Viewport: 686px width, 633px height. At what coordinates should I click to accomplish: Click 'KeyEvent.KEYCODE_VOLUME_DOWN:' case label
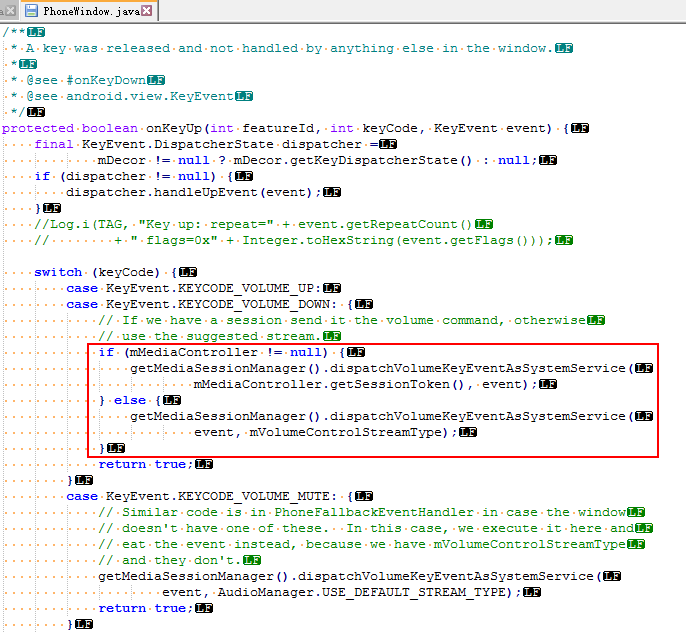(222, 304)
